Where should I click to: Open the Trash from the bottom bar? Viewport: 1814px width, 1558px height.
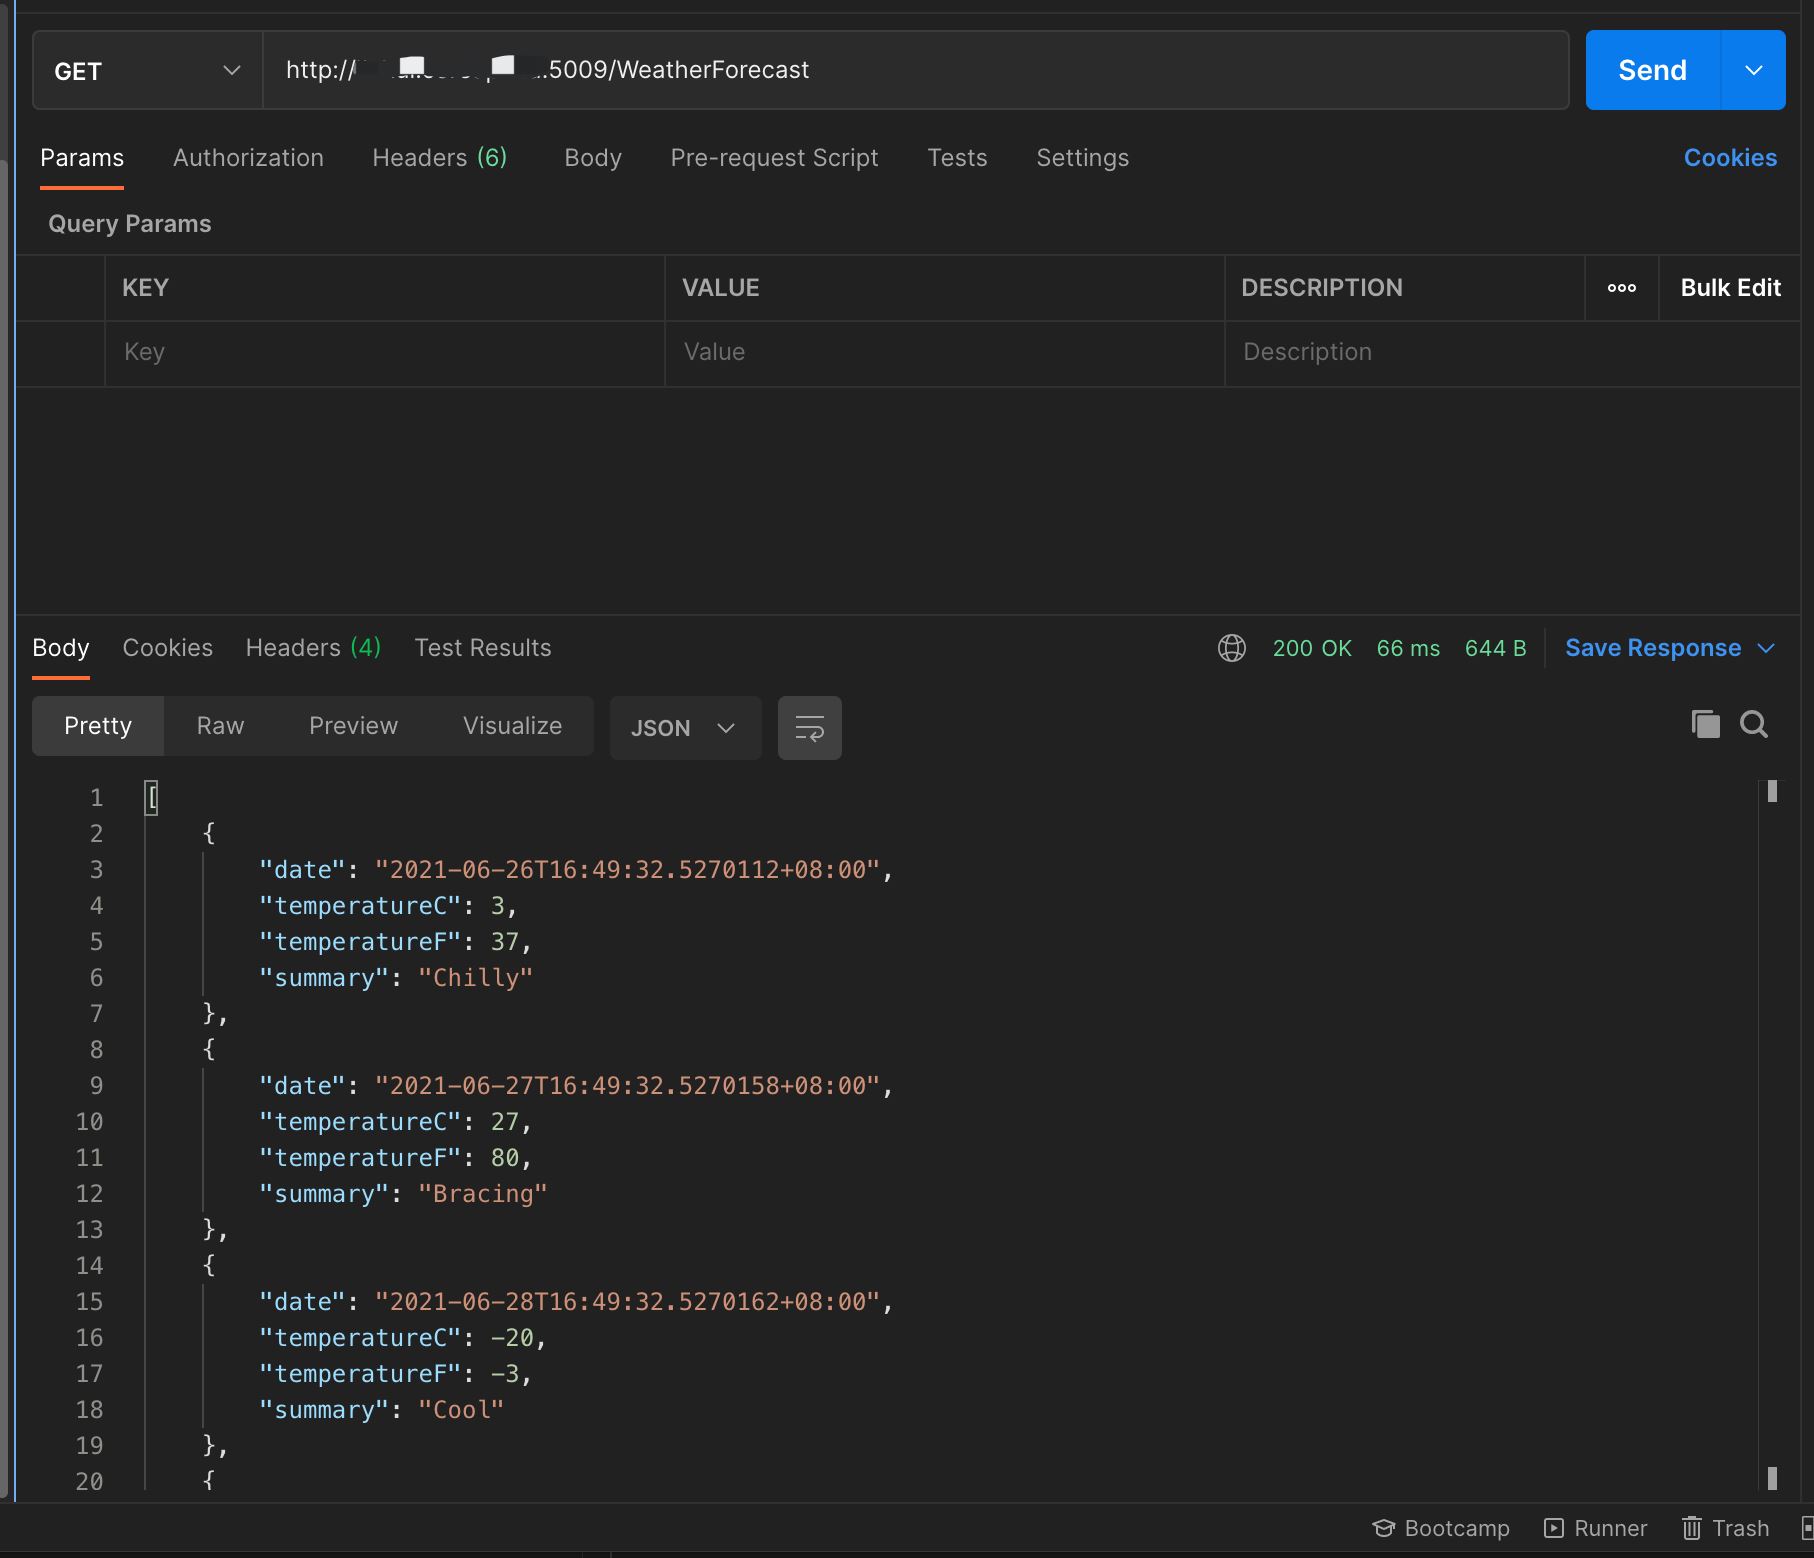[1725, 1528]
